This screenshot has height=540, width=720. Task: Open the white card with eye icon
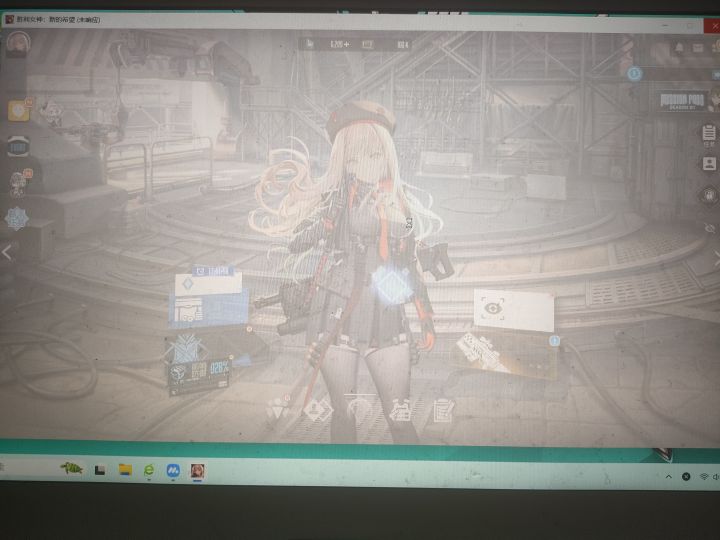coord(513,310)
